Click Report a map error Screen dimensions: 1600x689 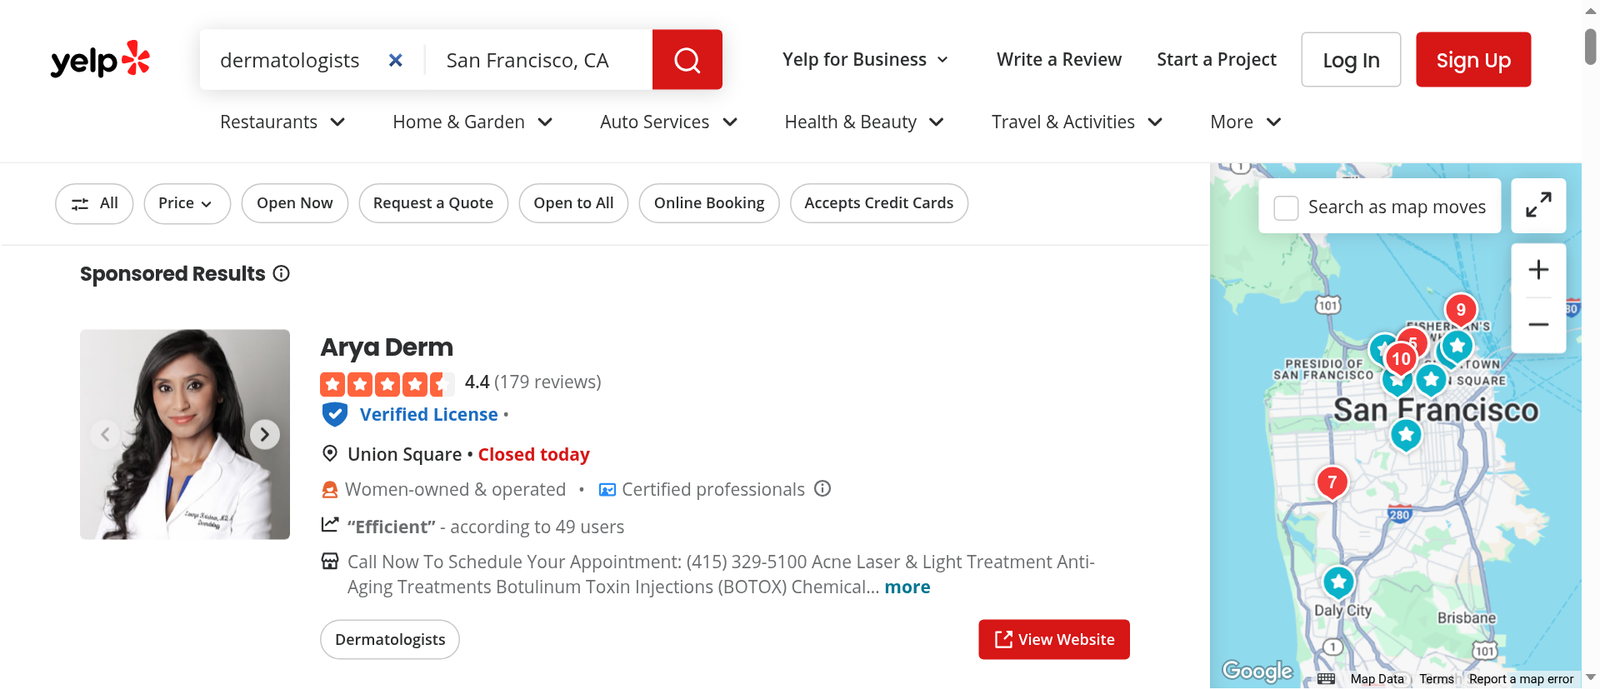(1521, 679)
